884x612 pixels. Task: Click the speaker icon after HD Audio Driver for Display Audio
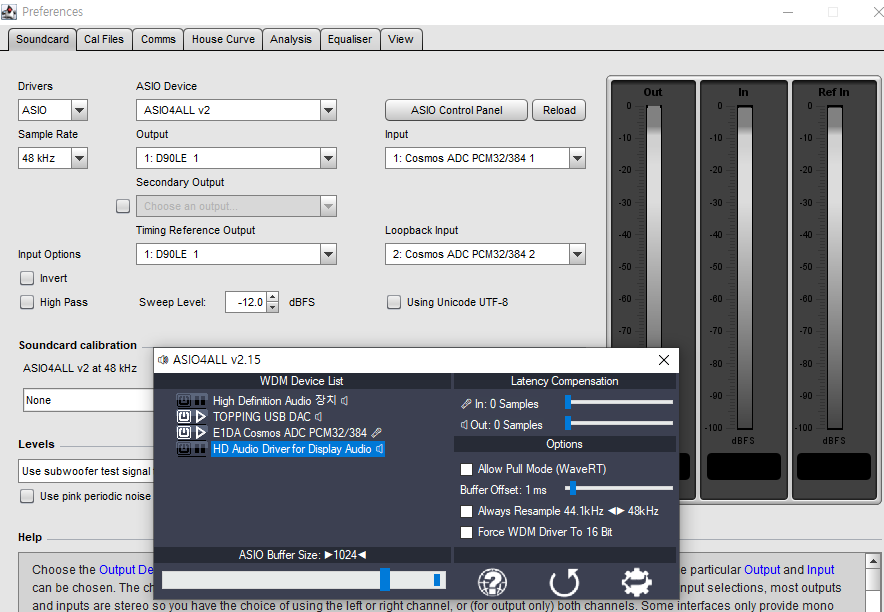point(379,449)
